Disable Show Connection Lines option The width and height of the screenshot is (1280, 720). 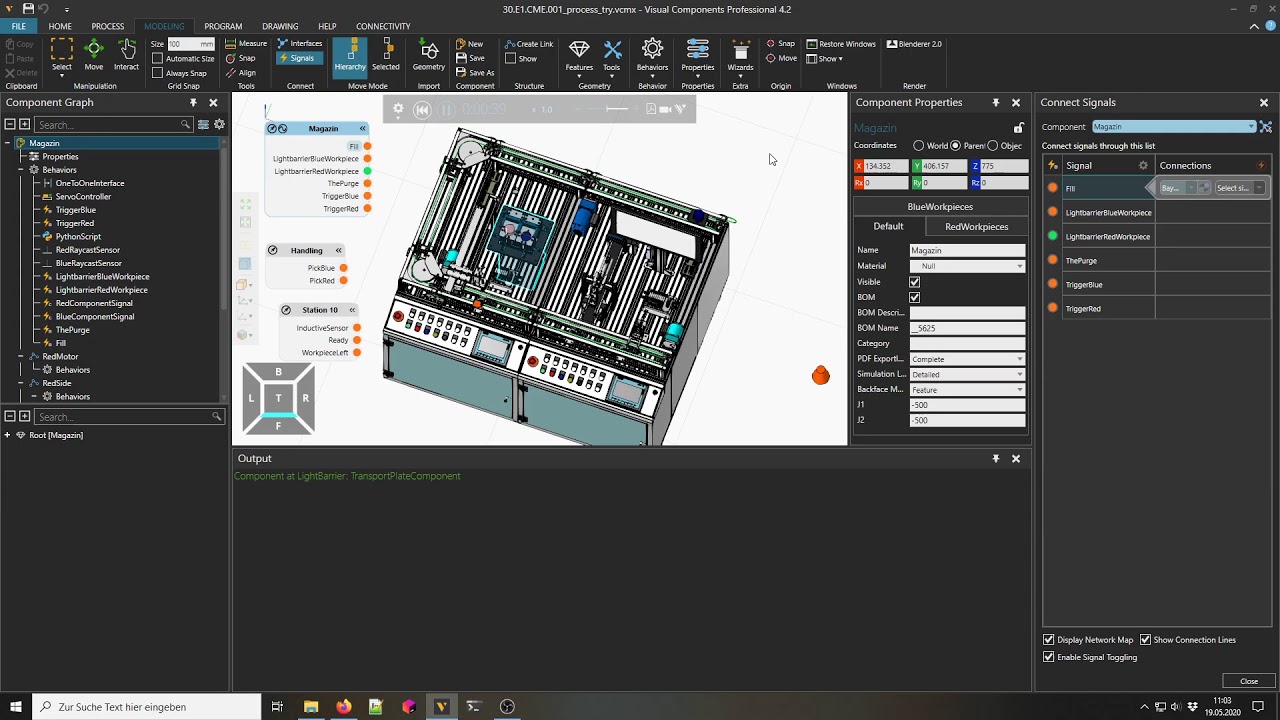pos(1145,640)
